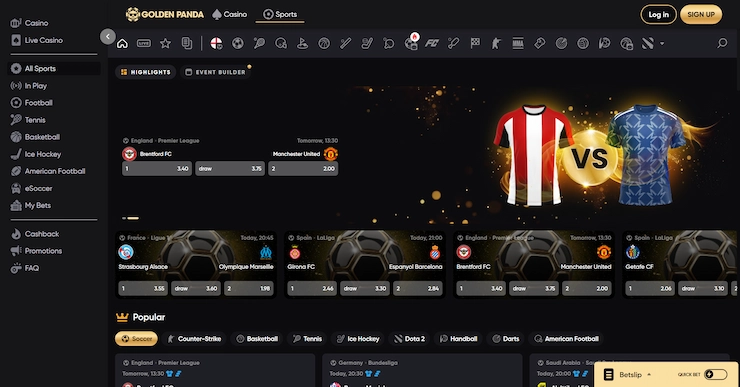Select the Counter-Strike popular filter
Screen dimensions: 740x387
click(194, 338)
